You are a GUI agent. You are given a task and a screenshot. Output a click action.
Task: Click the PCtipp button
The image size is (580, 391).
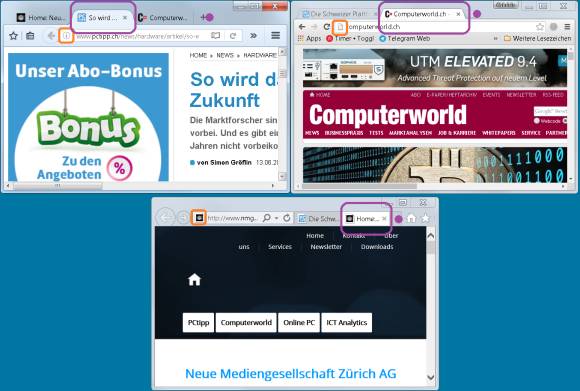198,323
